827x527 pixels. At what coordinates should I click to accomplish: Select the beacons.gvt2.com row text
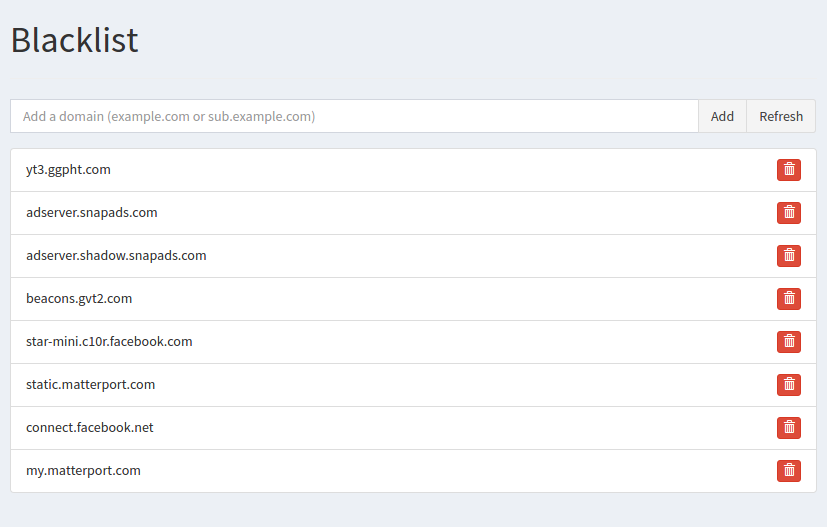(79, 299)
